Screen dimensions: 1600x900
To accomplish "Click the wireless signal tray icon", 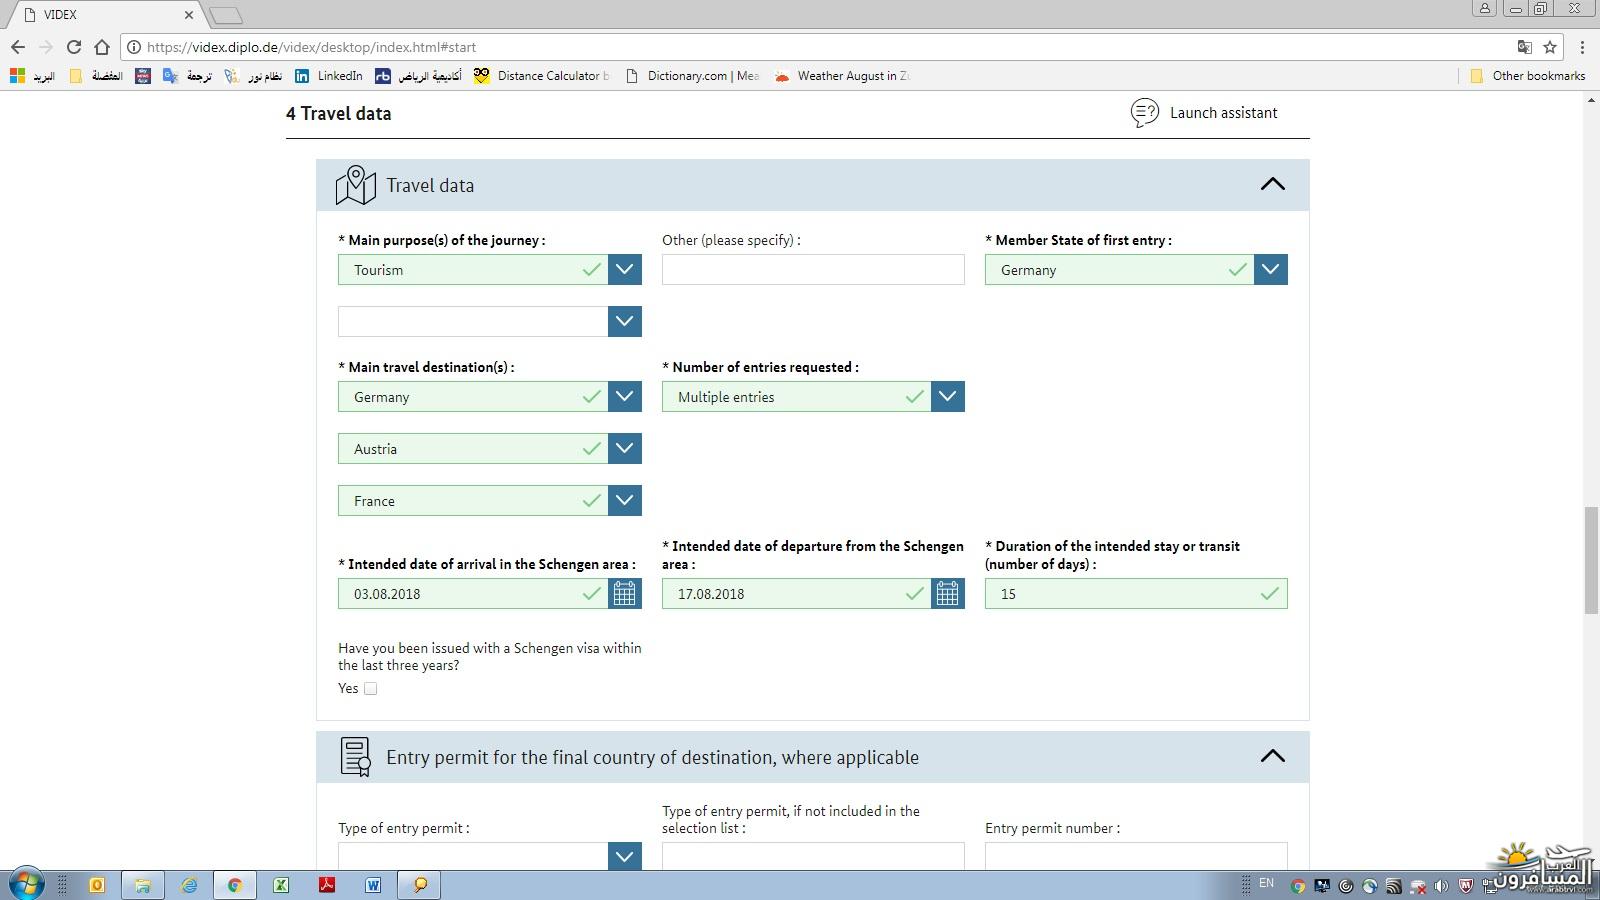I will (x=1393, y=886).
